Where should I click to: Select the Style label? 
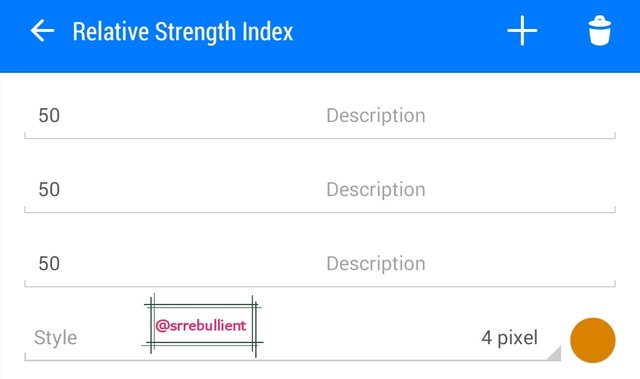coord(56,338)
